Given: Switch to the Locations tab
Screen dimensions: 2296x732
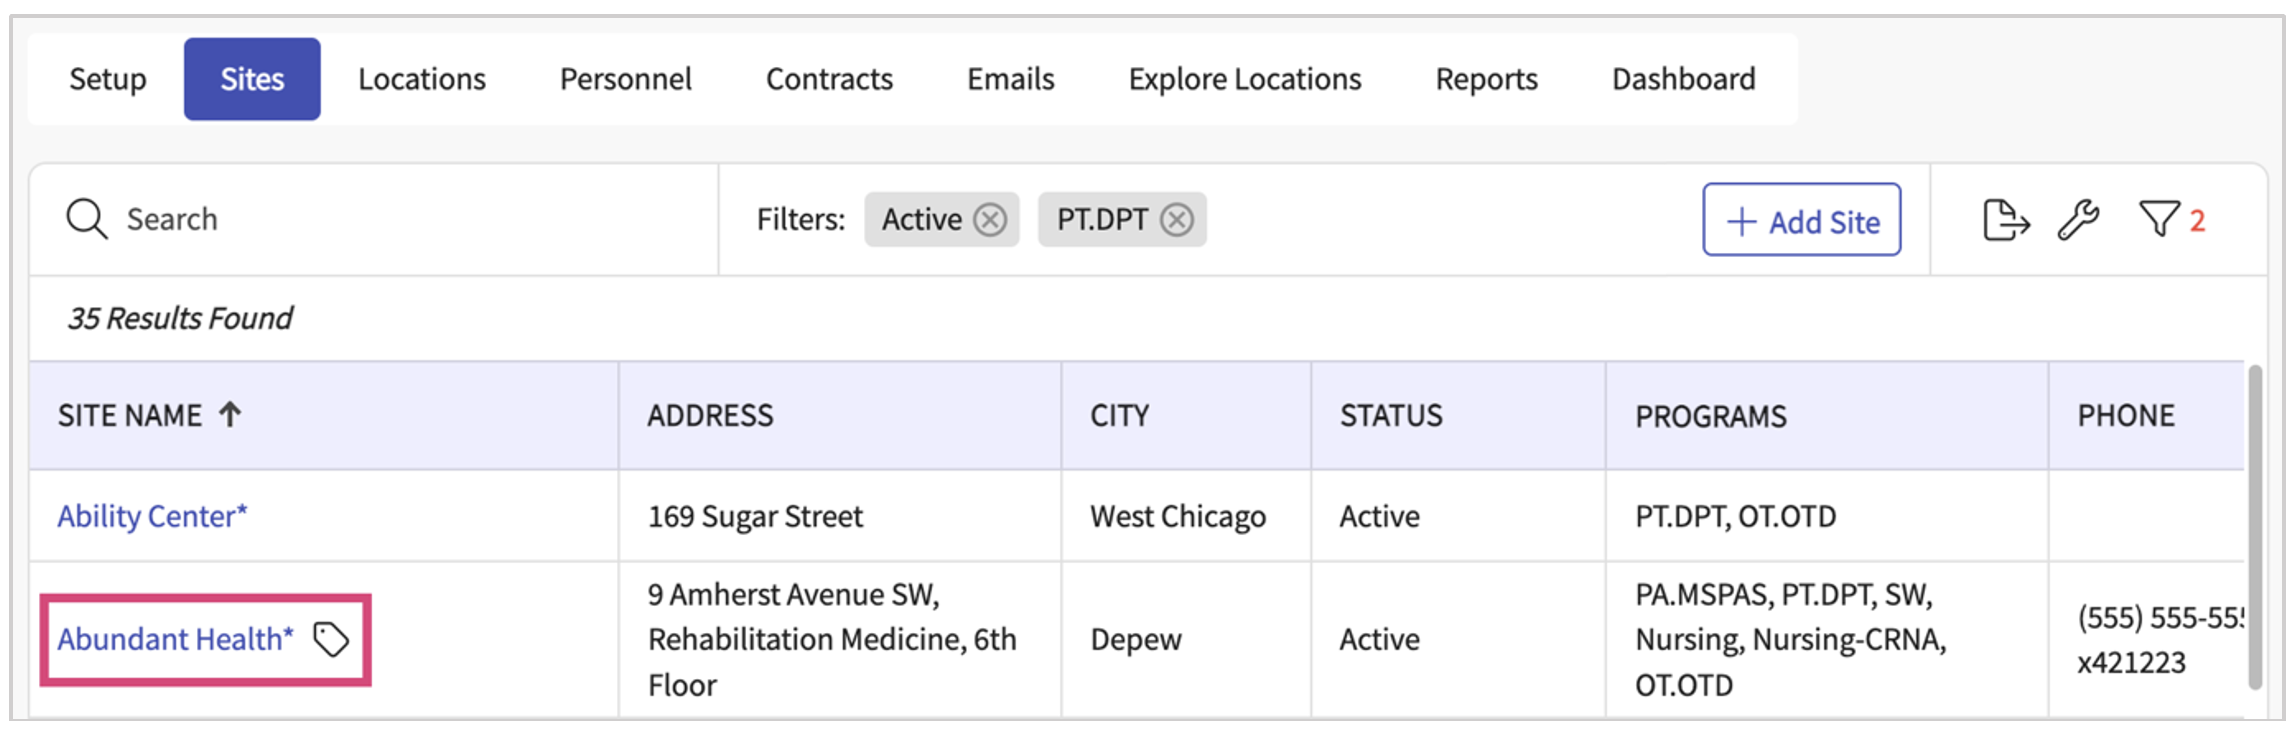Looking at the screenshot, I should [x=421, y=79].
